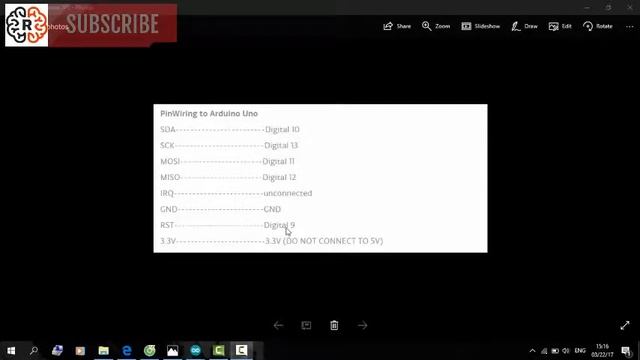Open white Camtasia recorder icon in taskbar
This screenshot has height=360, width=640.
(241, 351)
